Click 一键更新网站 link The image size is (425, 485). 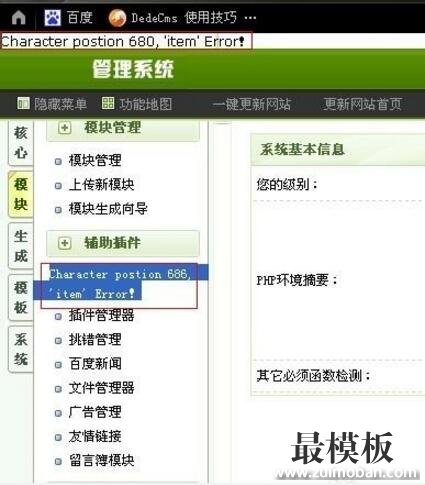(252, 104)
